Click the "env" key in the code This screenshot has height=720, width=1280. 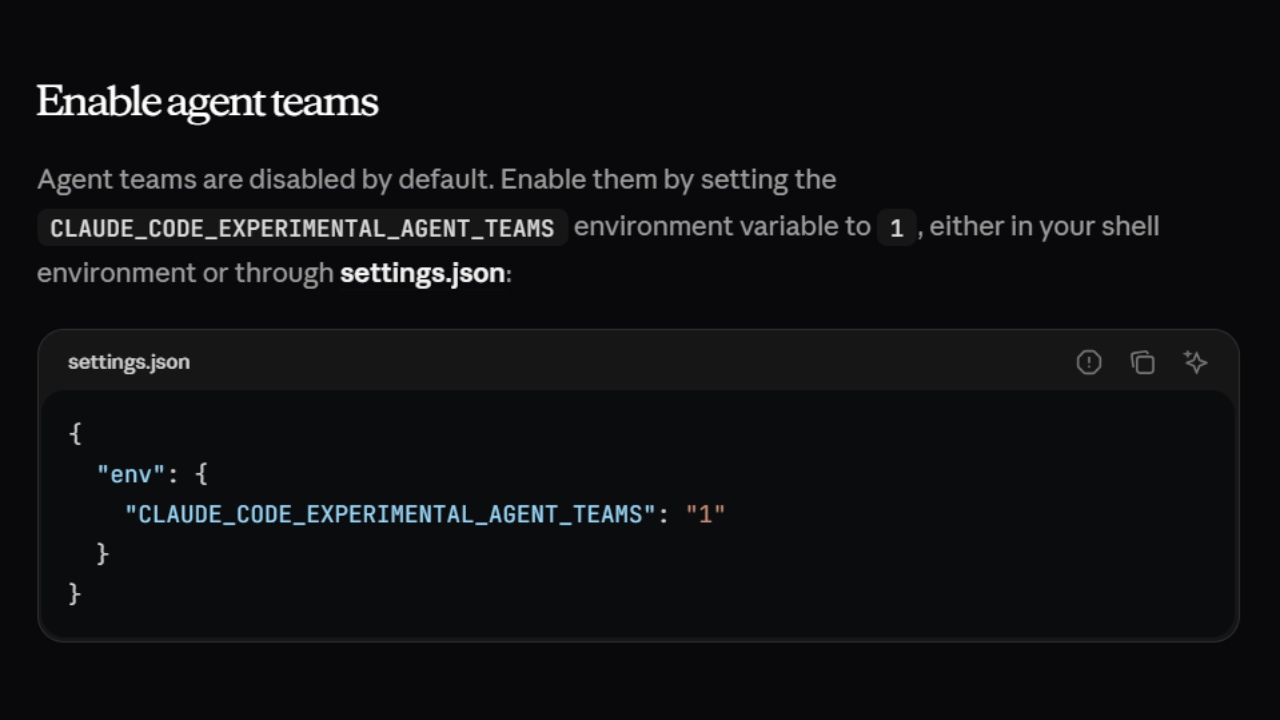tap(130, 474)
